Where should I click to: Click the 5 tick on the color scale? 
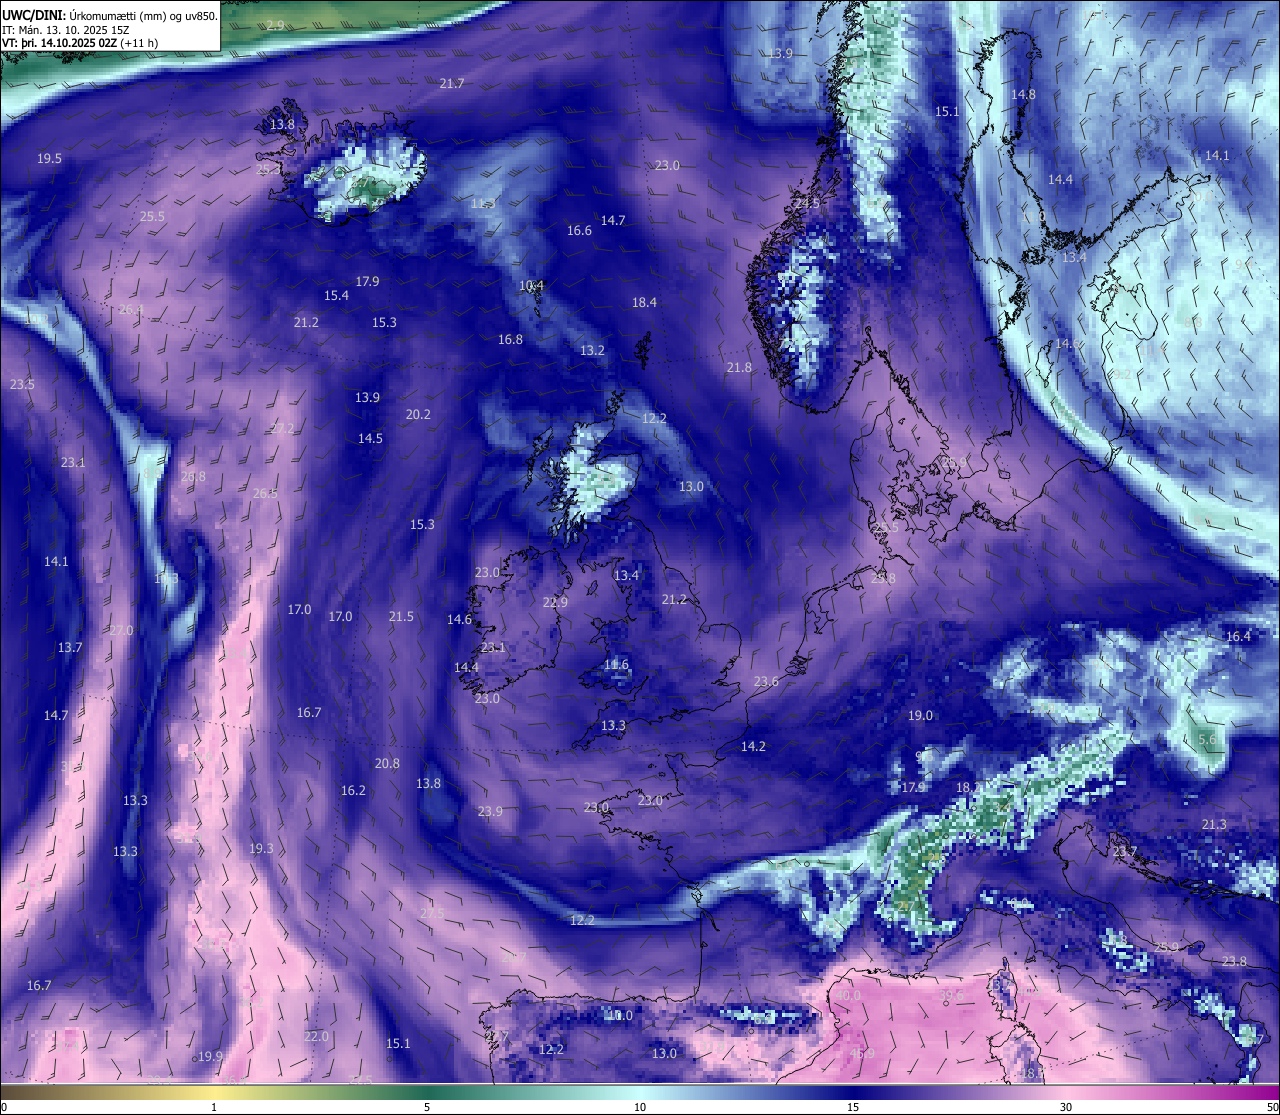427,1107
